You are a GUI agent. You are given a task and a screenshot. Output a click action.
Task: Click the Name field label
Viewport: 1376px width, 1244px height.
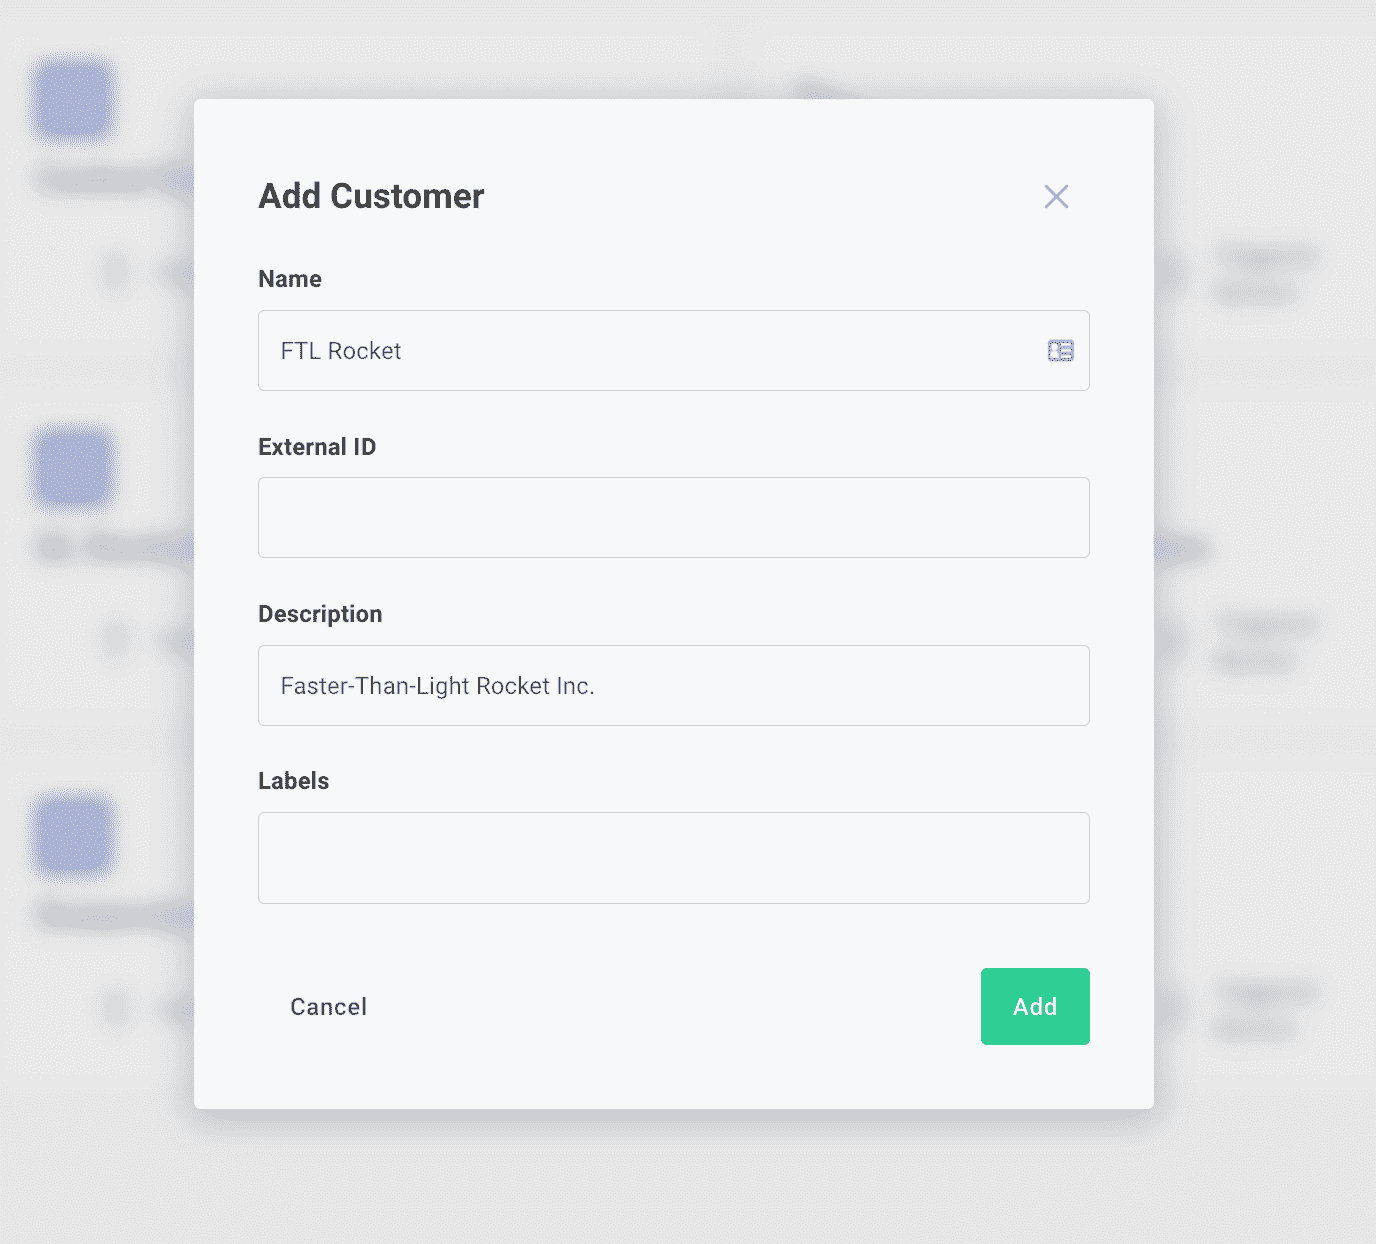tap(289, 278)
